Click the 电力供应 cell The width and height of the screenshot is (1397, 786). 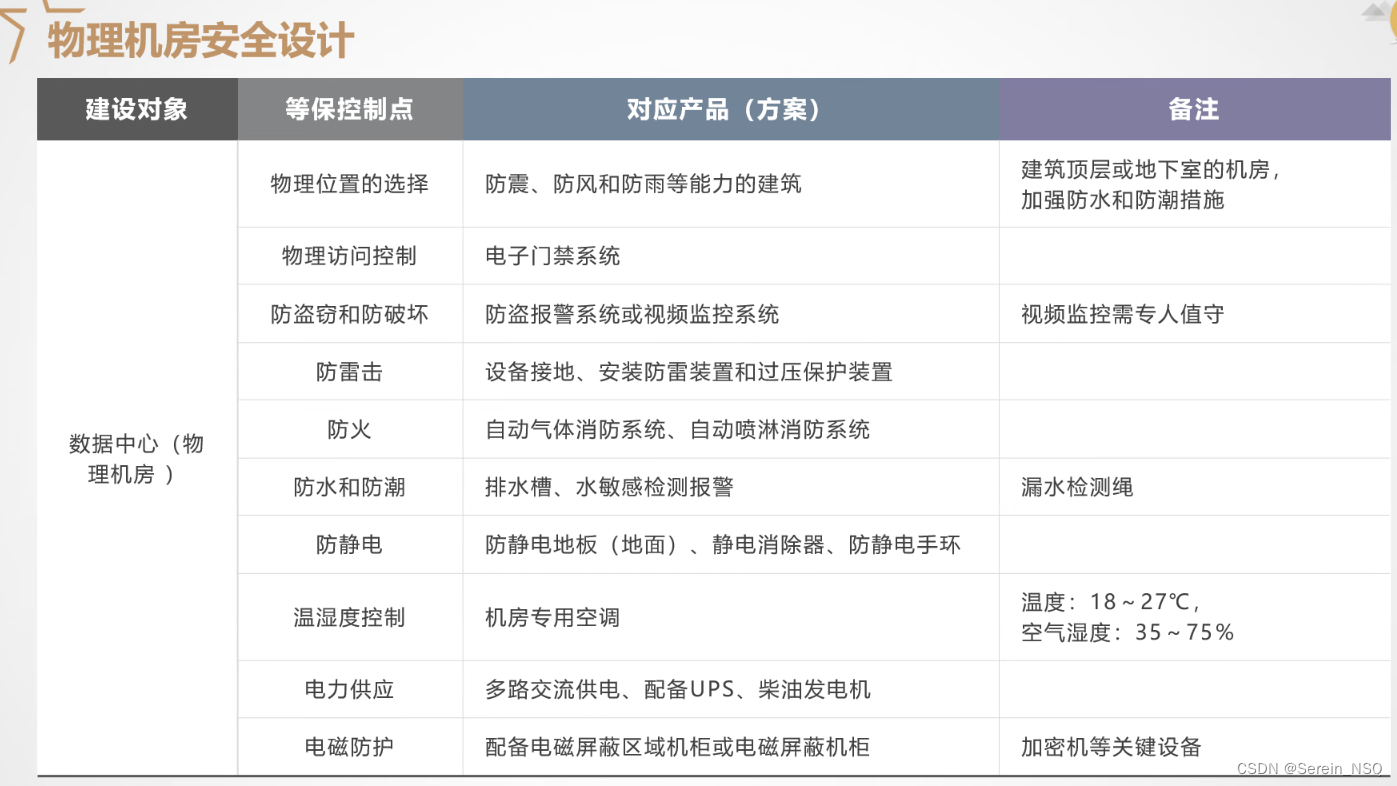click(350, 690)
